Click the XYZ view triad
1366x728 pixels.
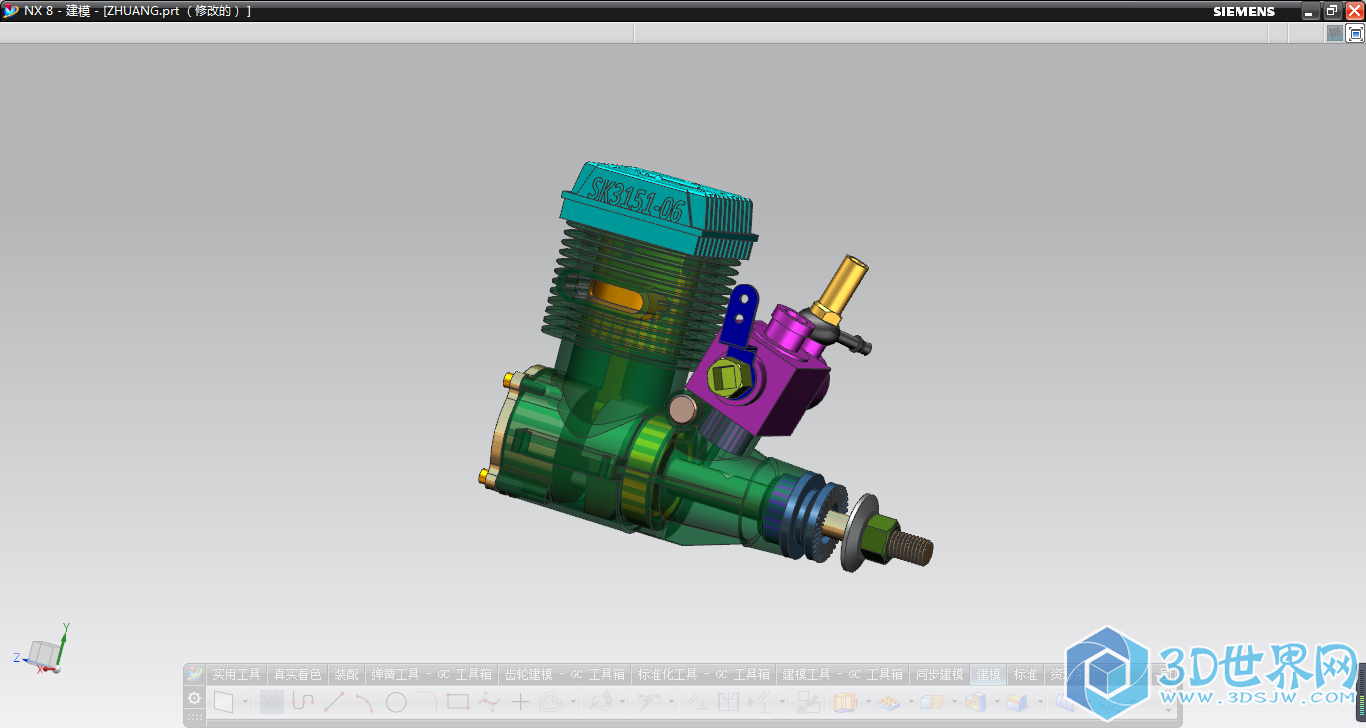[42, 648]
